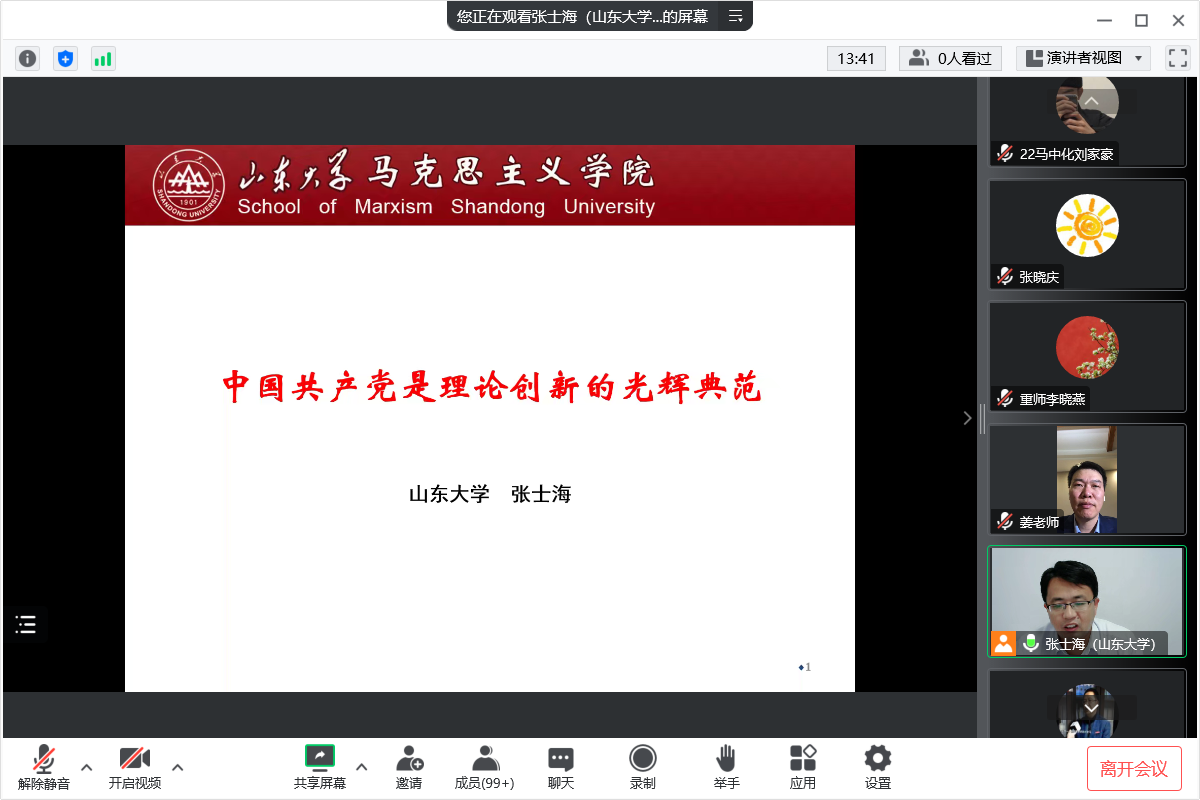Viewport: 1200px width, 800px height.
Task: Start recording the meeting
Action: click(643, 767)
